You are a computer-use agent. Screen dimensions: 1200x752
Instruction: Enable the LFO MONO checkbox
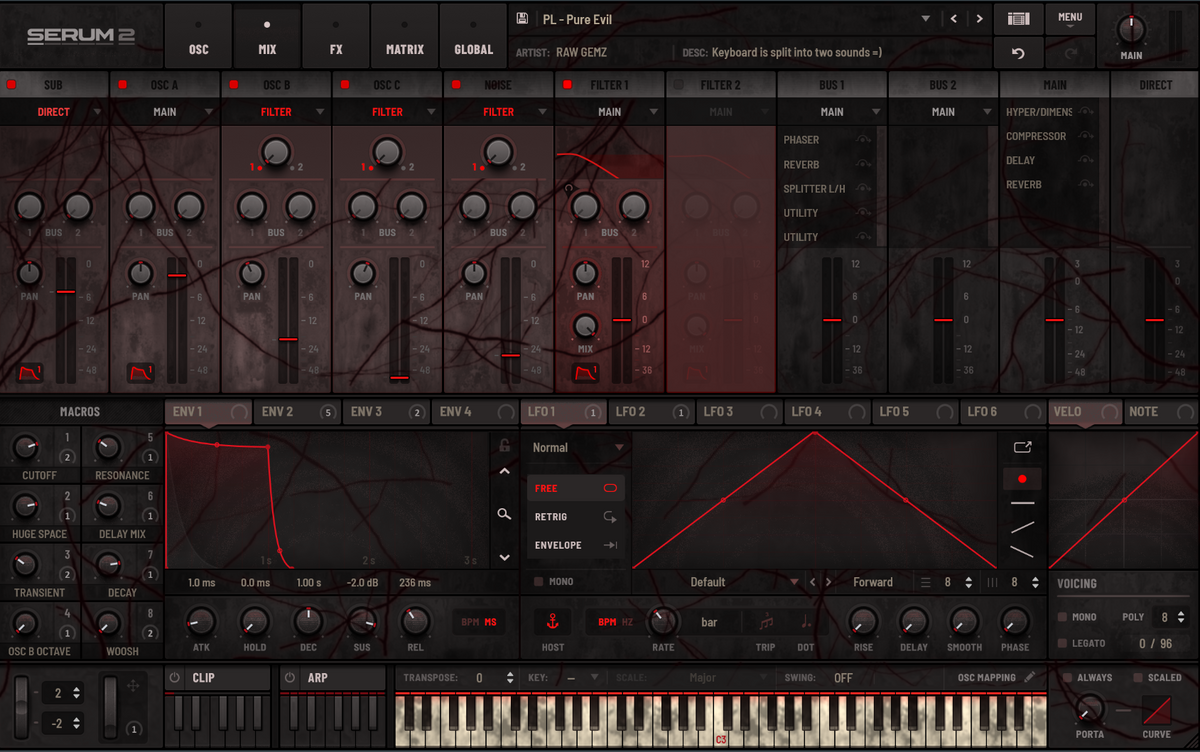539,581
